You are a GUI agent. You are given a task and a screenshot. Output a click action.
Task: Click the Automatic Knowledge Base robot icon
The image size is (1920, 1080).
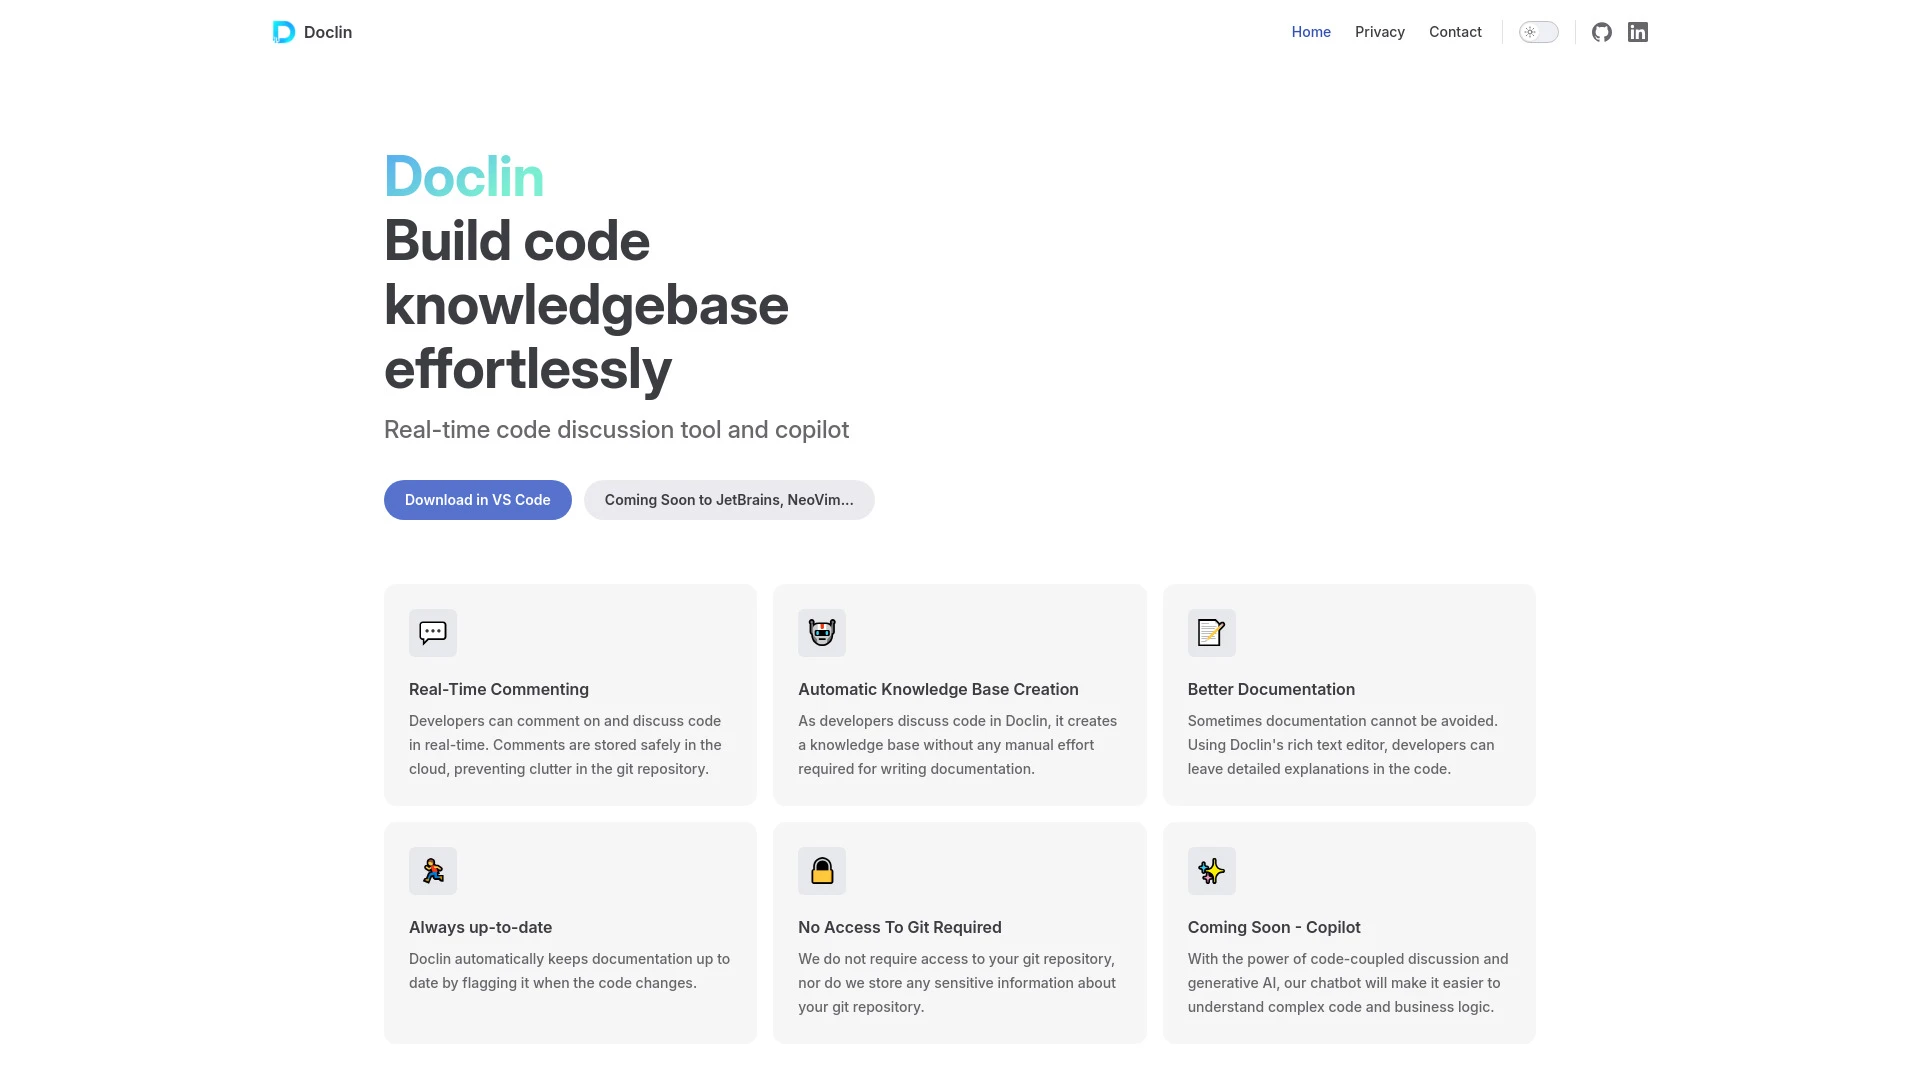[822, 633]
